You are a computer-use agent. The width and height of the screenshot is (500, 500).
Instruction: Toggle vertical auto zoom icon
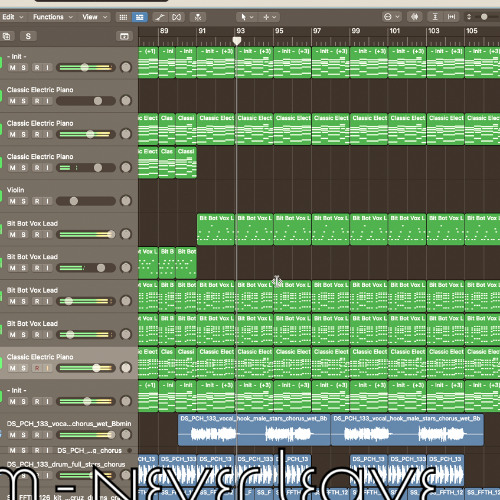click(x=435, y=17)
